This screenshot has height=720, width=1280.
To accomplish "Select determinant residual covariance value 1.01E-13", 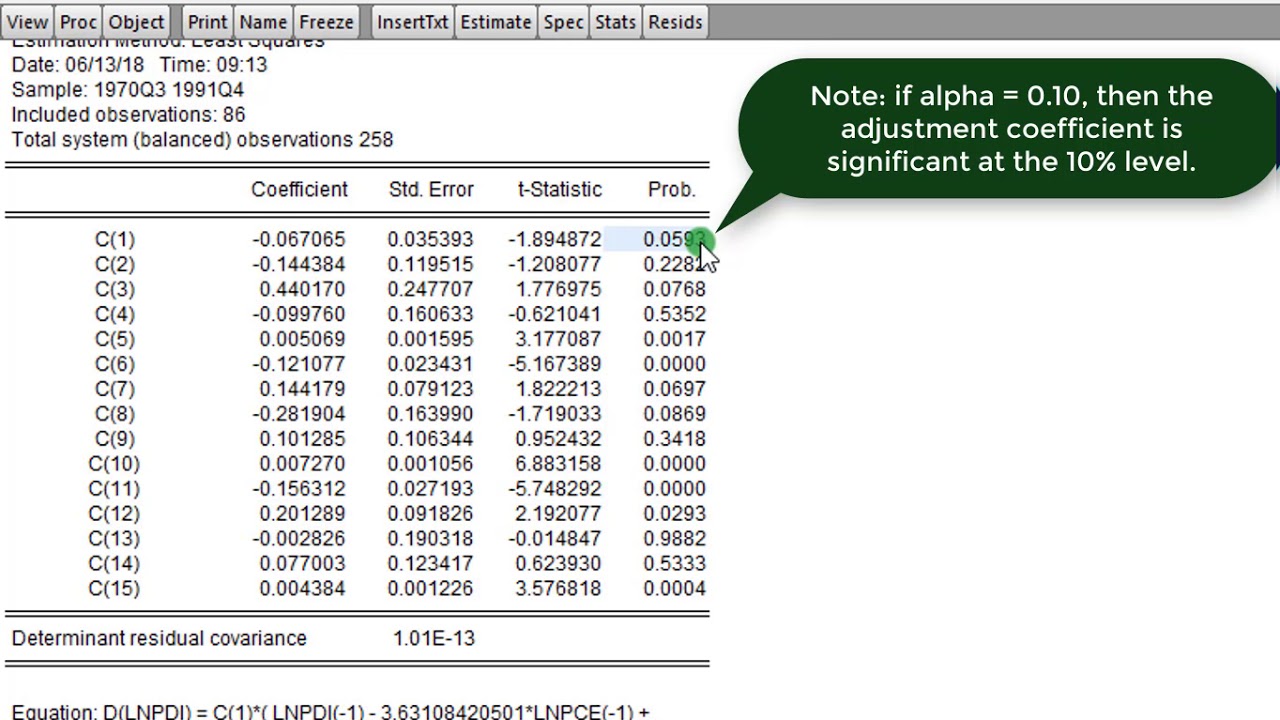I will click(x=434, y=639).
